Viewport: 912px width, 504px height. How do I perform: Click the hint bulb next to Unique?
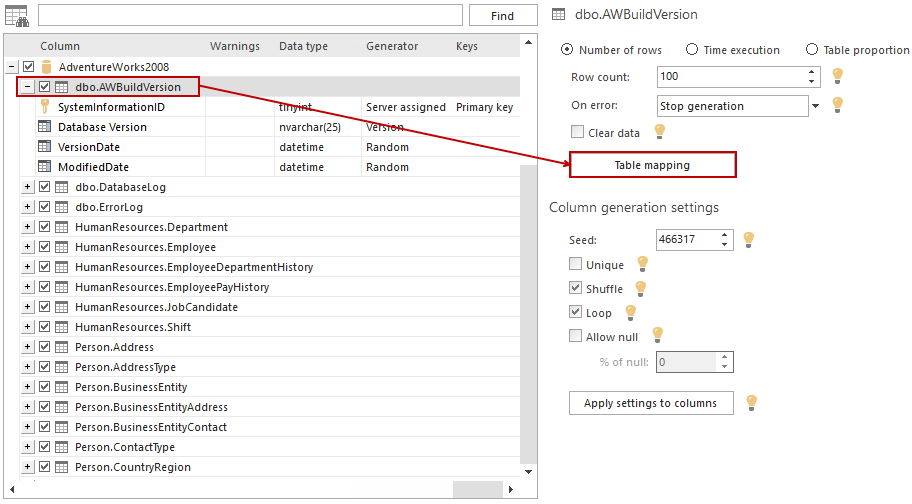(643, 263)
